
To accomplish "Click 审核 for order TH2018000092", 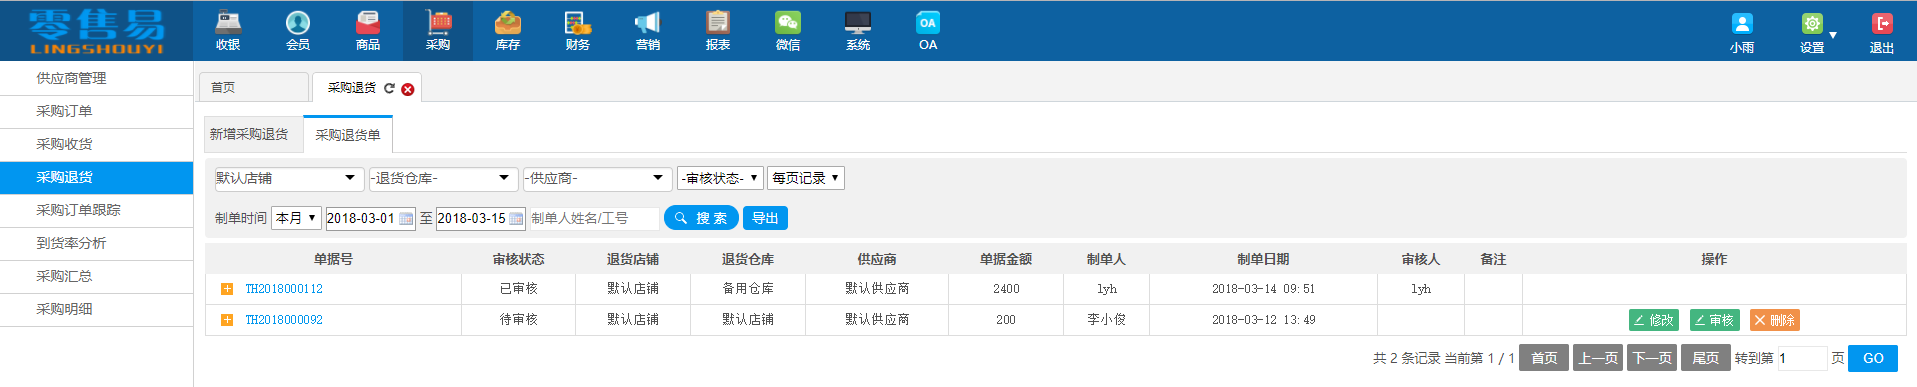I will tap(1714, 320).
